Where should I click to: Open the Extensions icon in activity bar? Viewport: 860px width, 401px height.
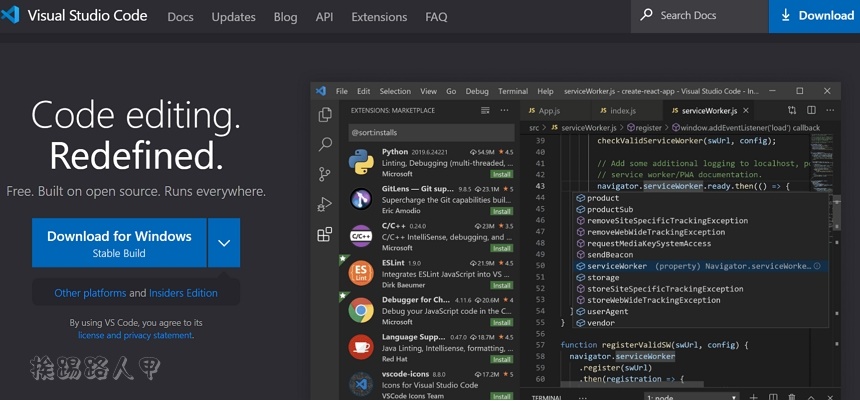[325, 234]
